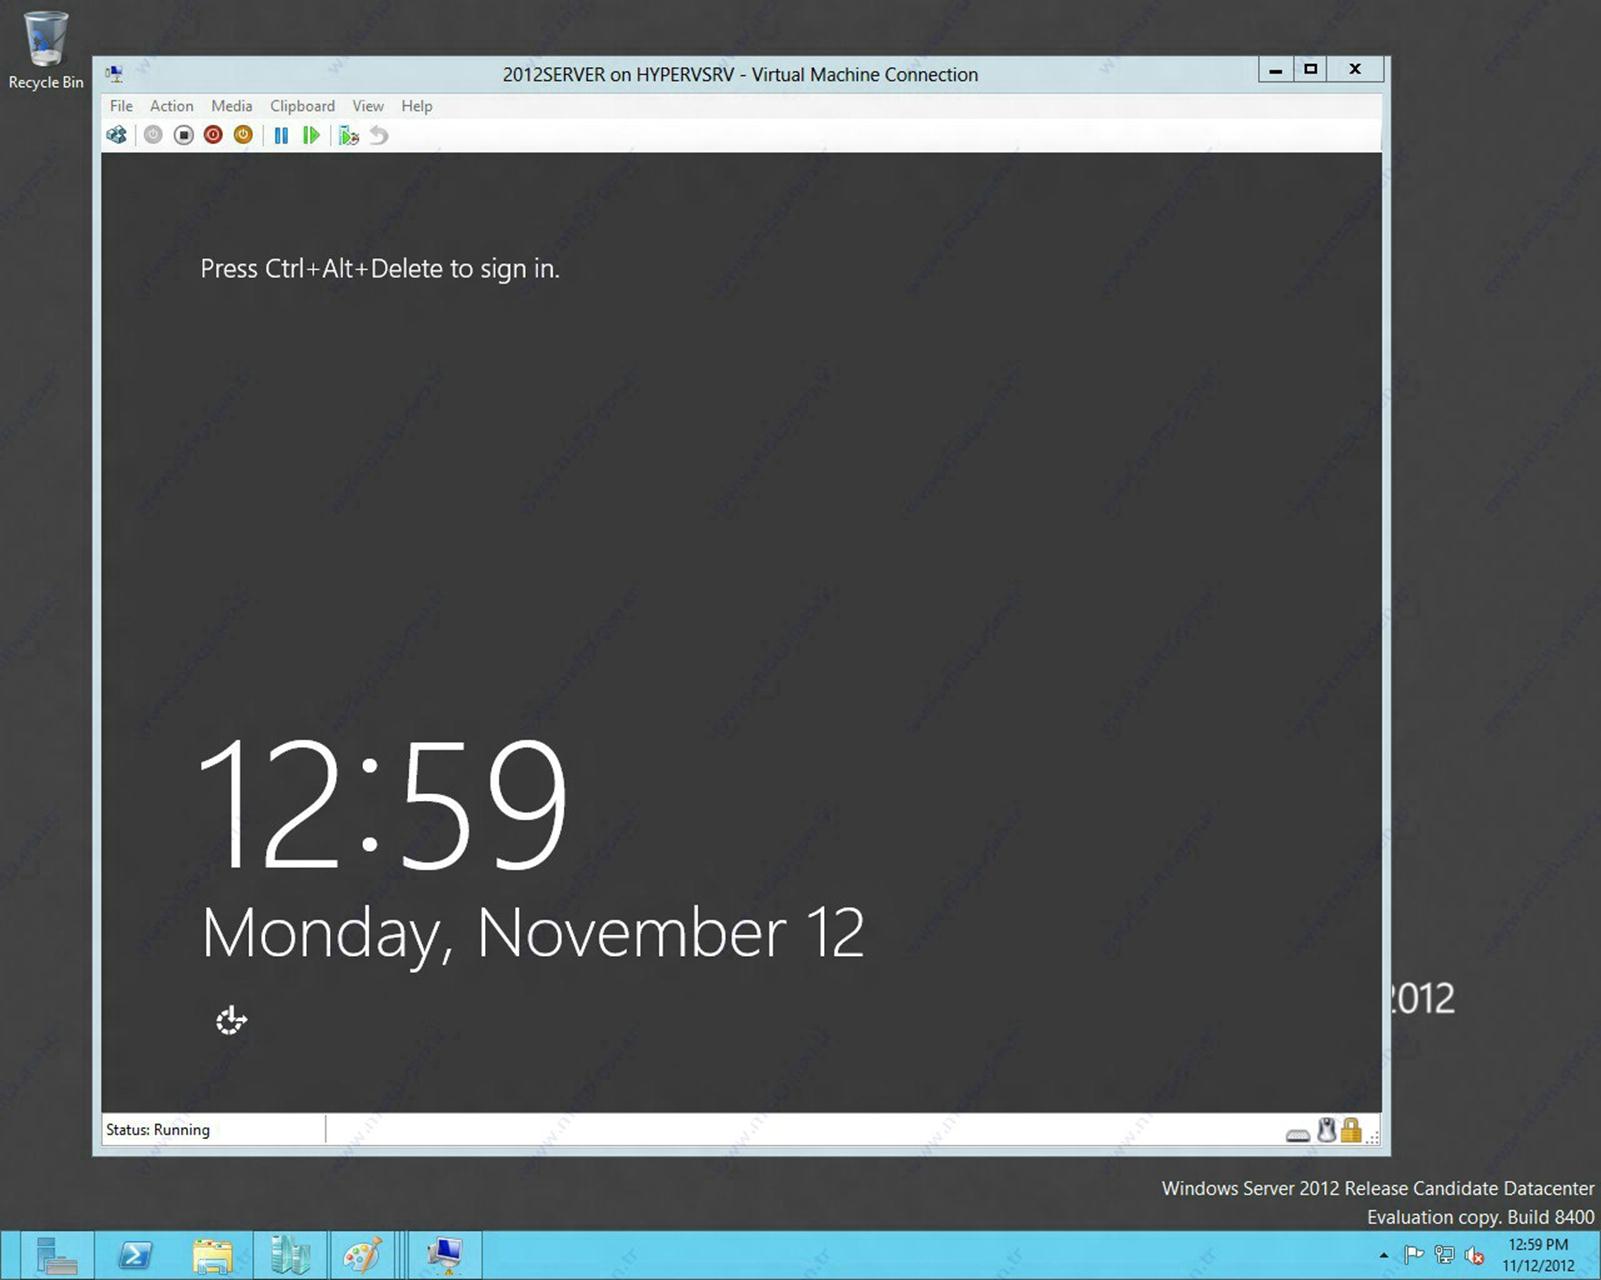Open Server Manager from the taskbar
Screen dimensions: 1601x1280
click(x=56, y=1255)
